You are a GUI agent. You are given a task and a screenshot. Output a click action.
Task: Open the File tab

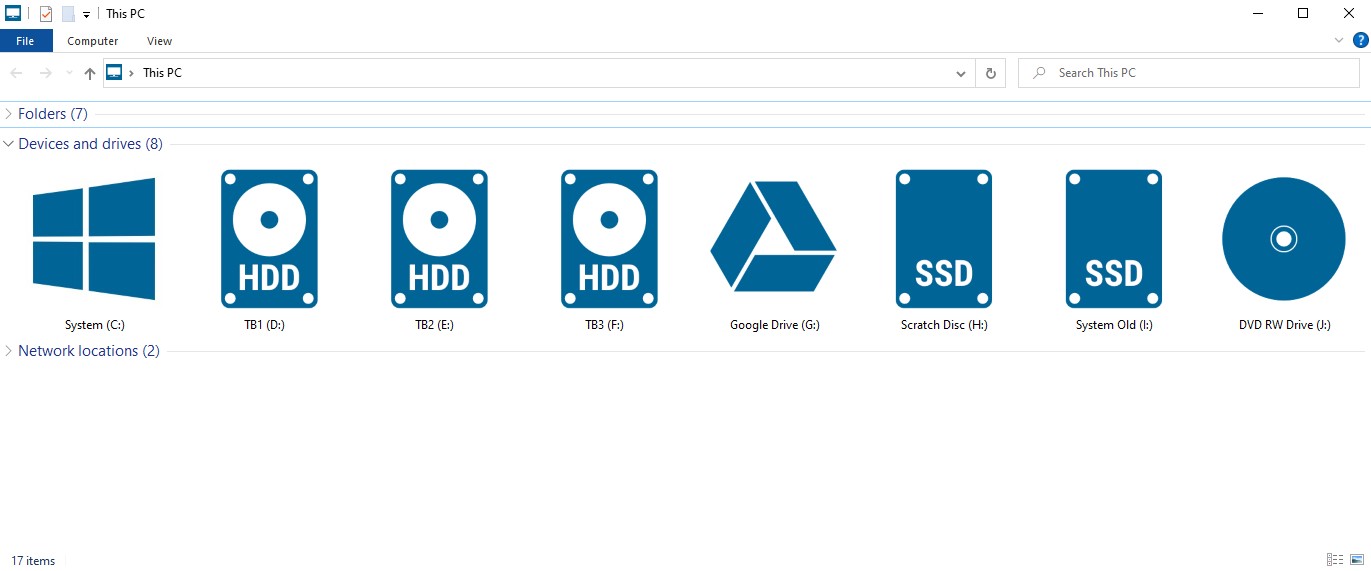pos(26,41)
